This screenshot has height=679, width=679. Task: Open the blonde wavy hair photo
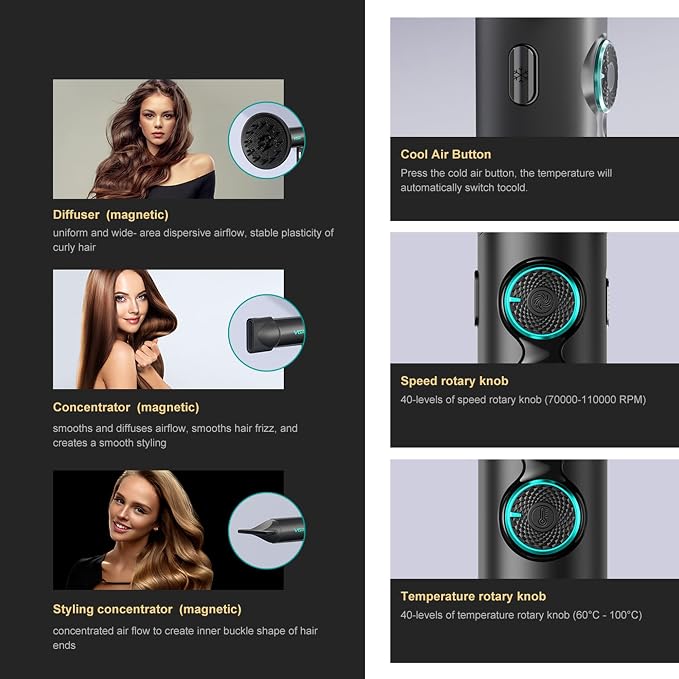point(168,530)
